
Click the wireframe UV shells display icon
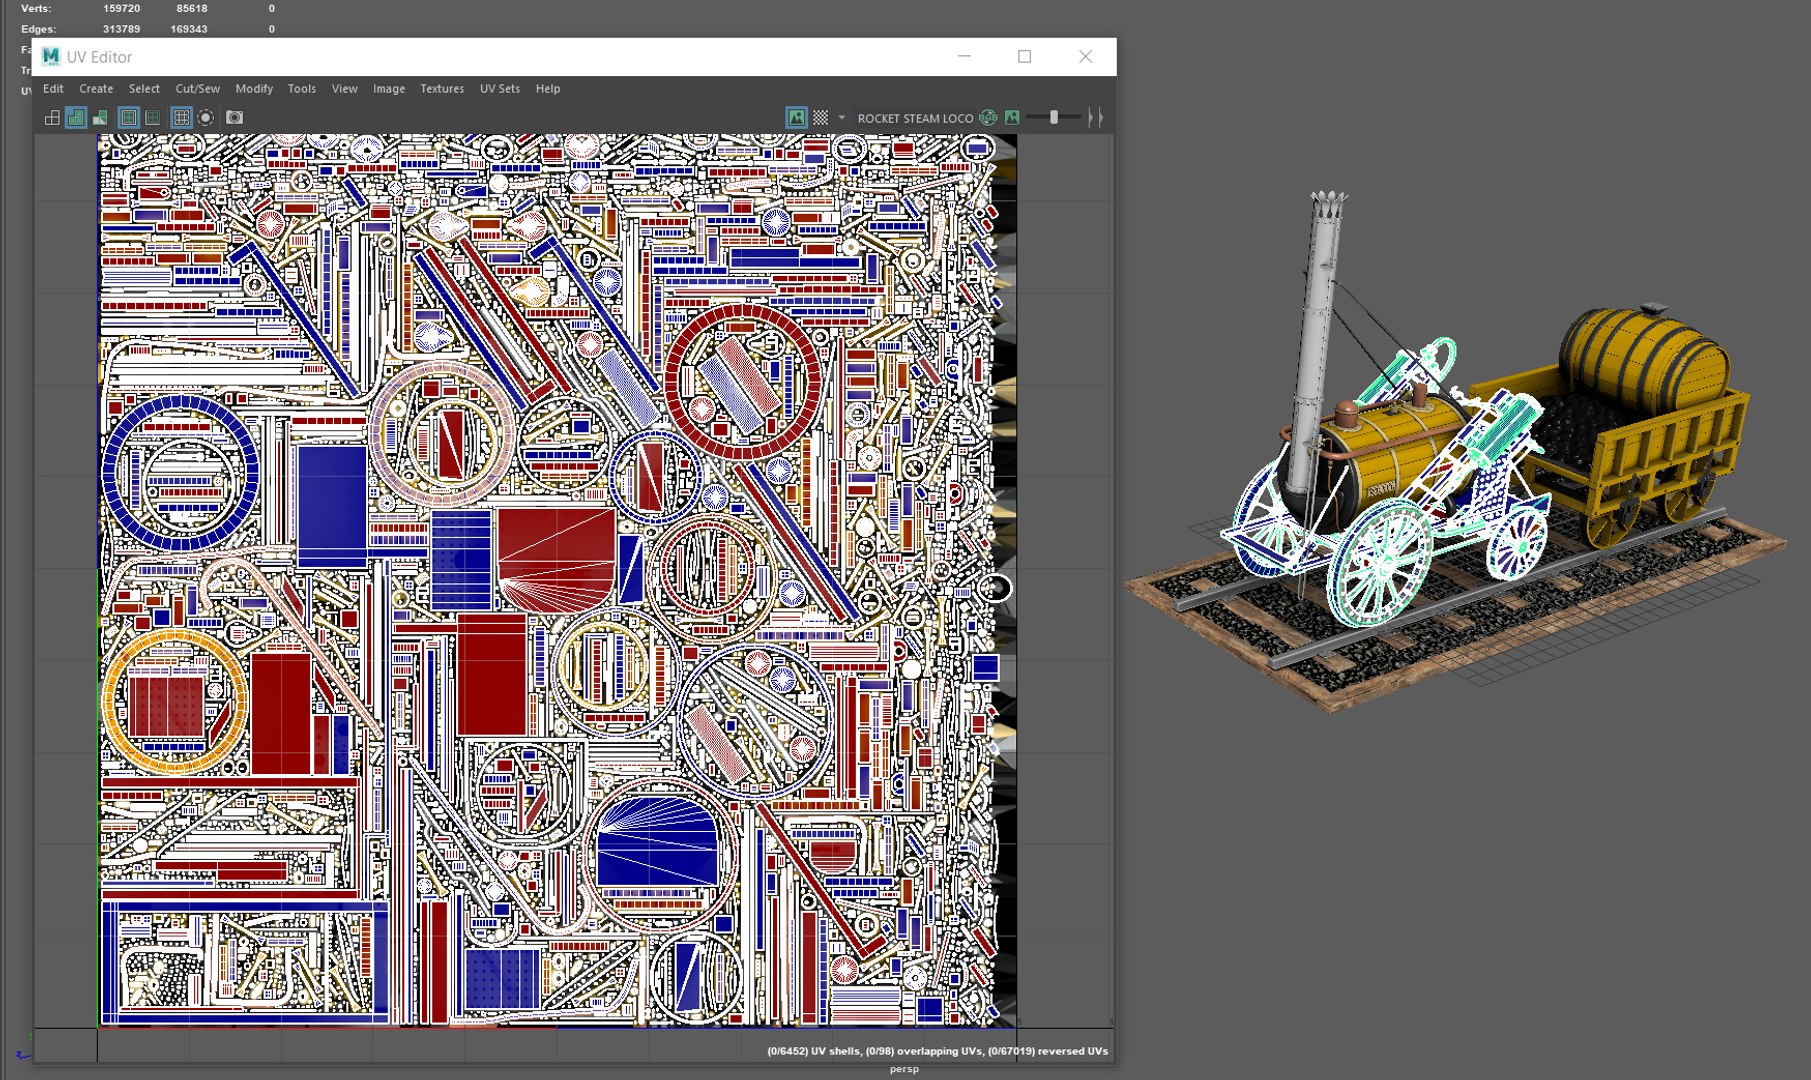[52, 118]
